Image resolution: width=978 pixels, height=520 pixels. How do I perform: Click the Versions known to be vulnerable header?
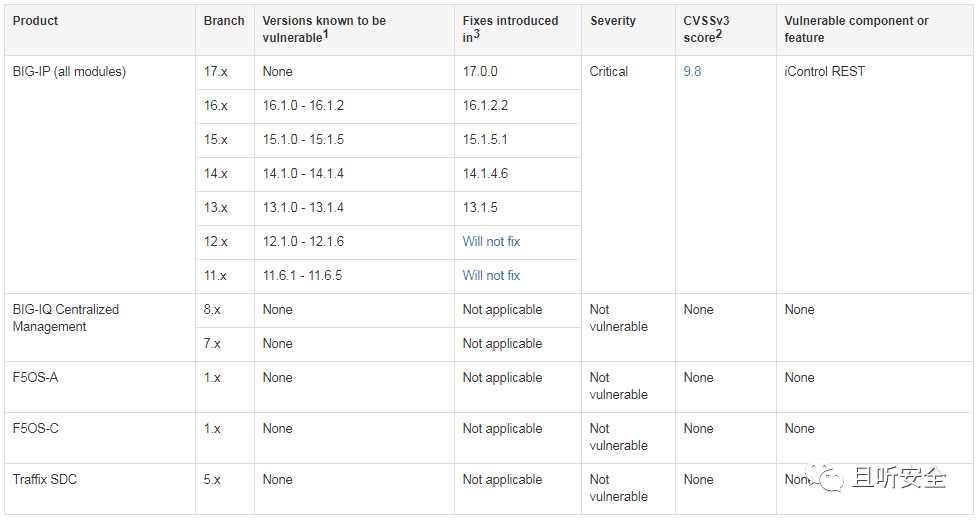pyautogui.click(x=324, y=29)
